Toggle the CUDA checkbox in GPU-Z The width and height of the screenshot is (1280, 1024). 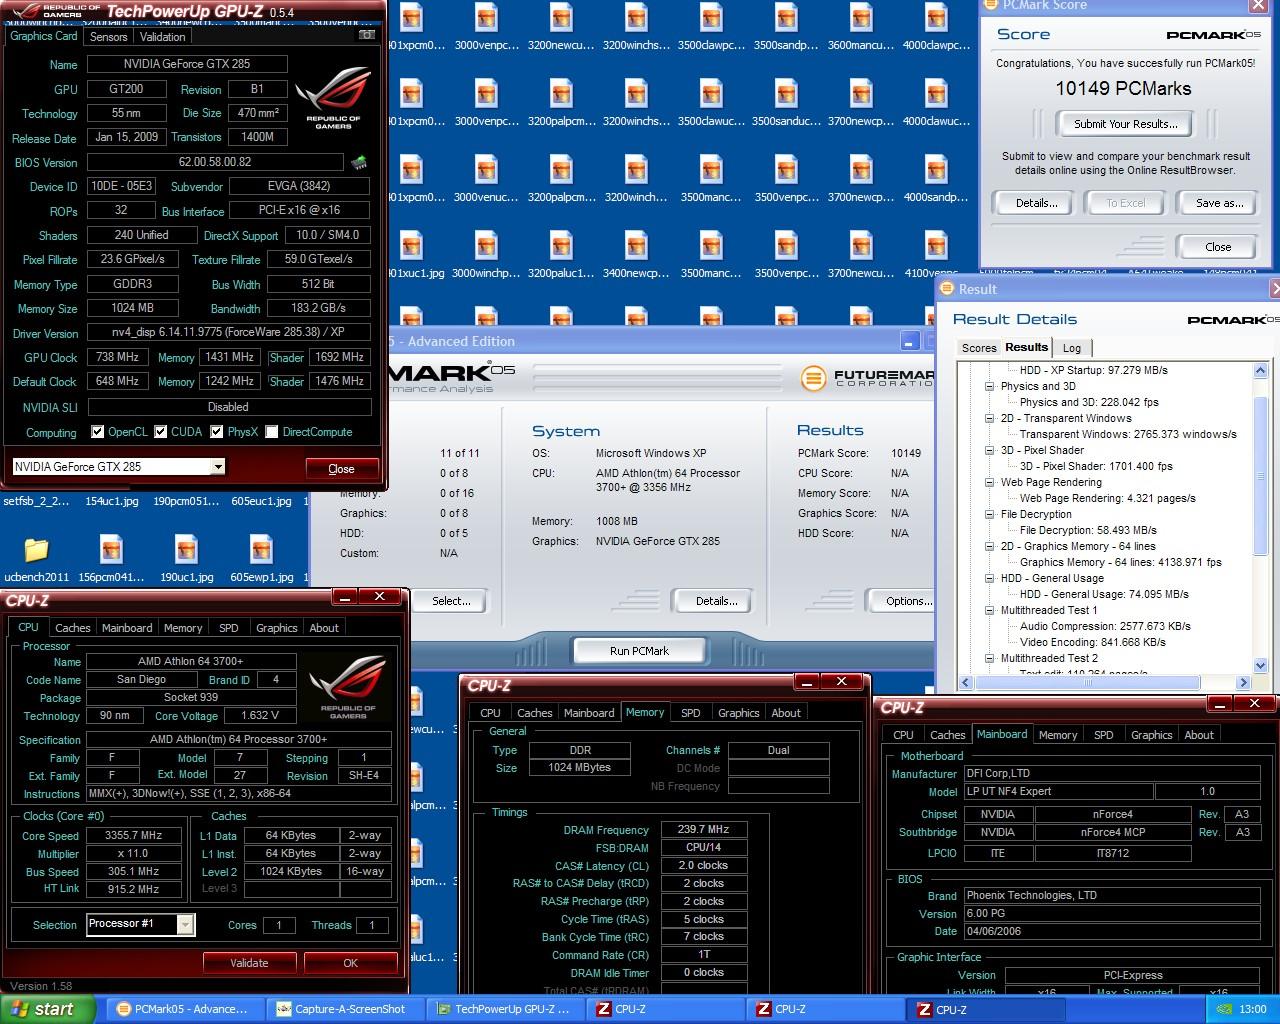[160, 432]
